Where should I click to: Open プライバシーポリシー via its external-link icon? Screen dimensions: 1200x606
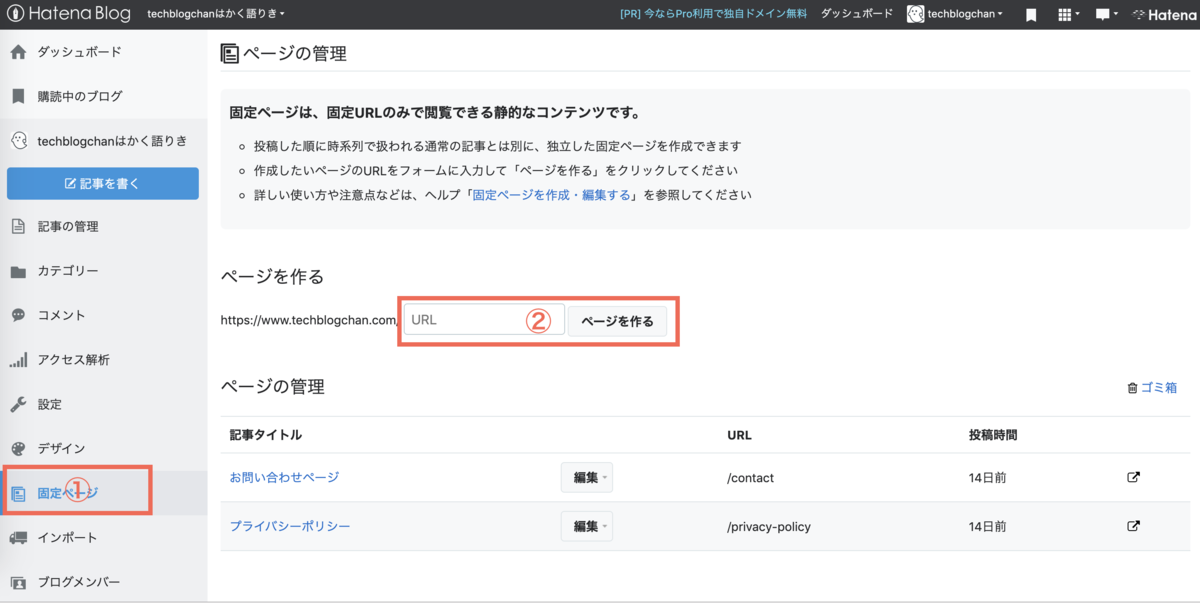pyautogui.click(x=1133, y=526)
